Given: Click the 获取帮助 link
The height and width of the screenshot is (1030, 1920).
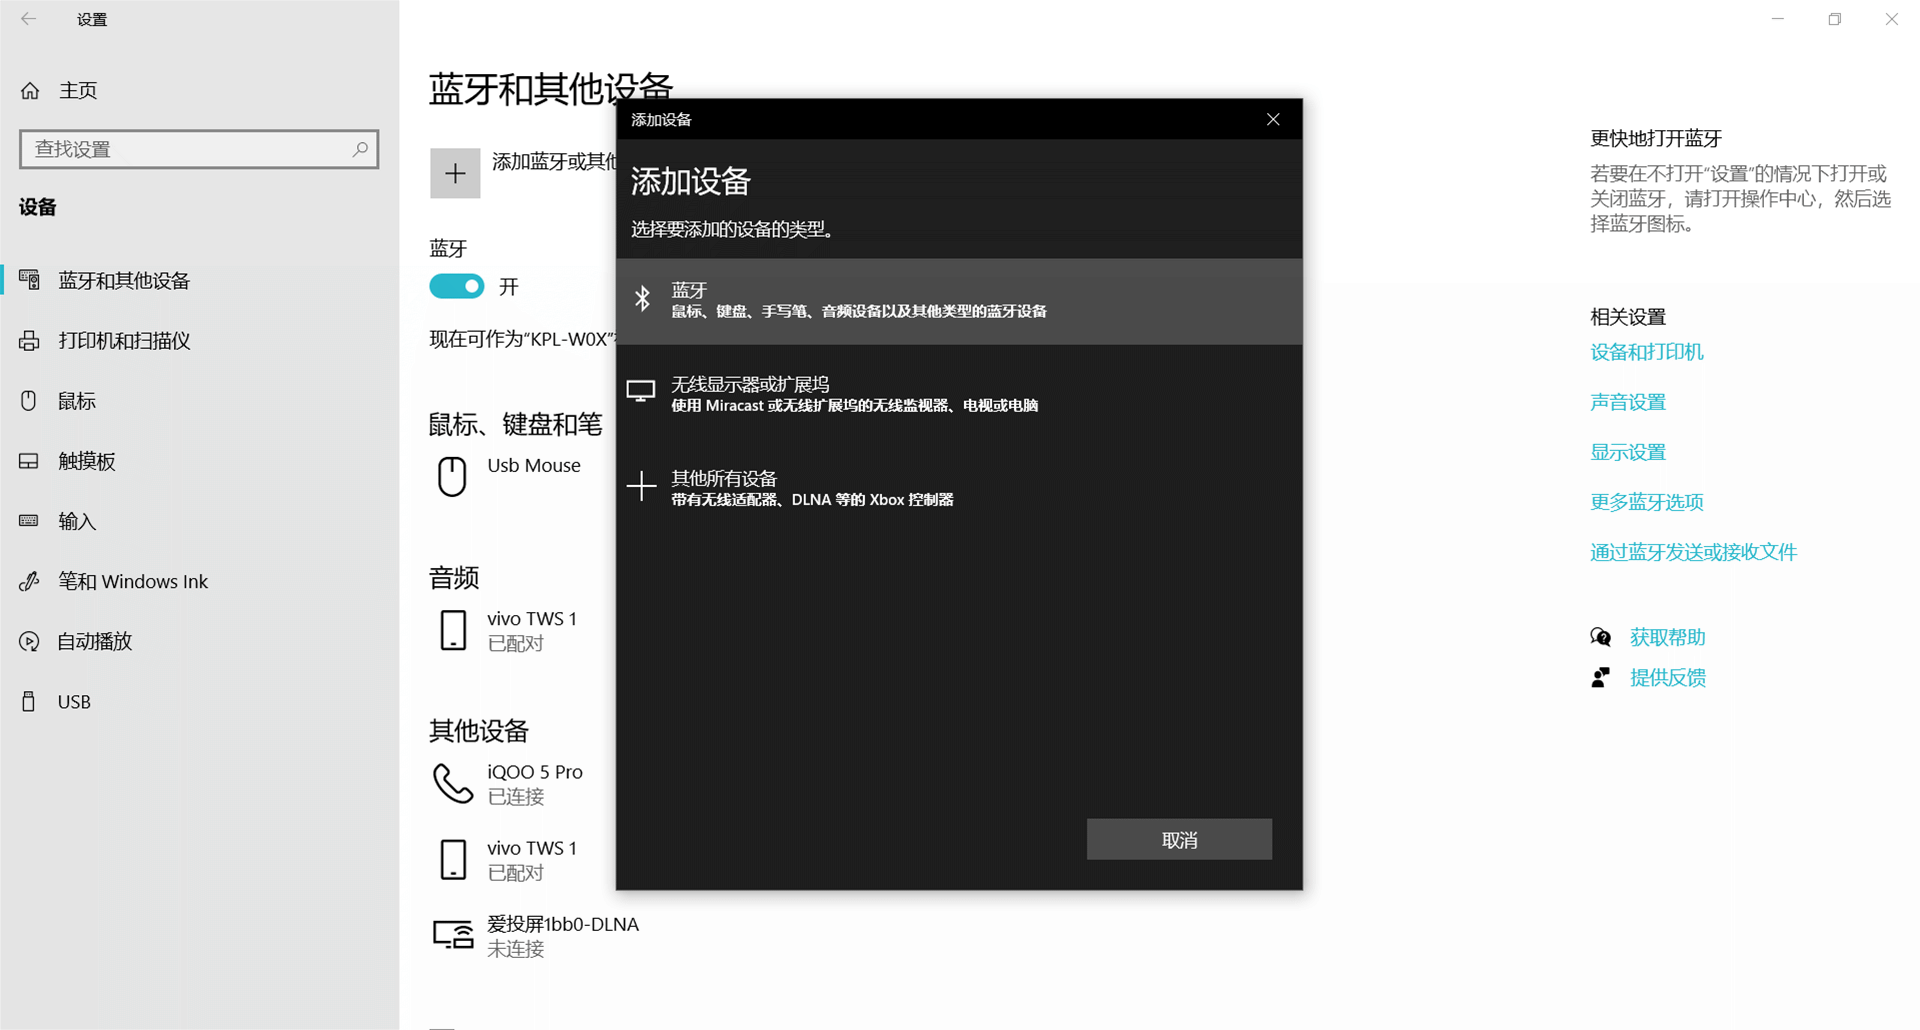Looking at the screenshot, I should coord(1667,637).
